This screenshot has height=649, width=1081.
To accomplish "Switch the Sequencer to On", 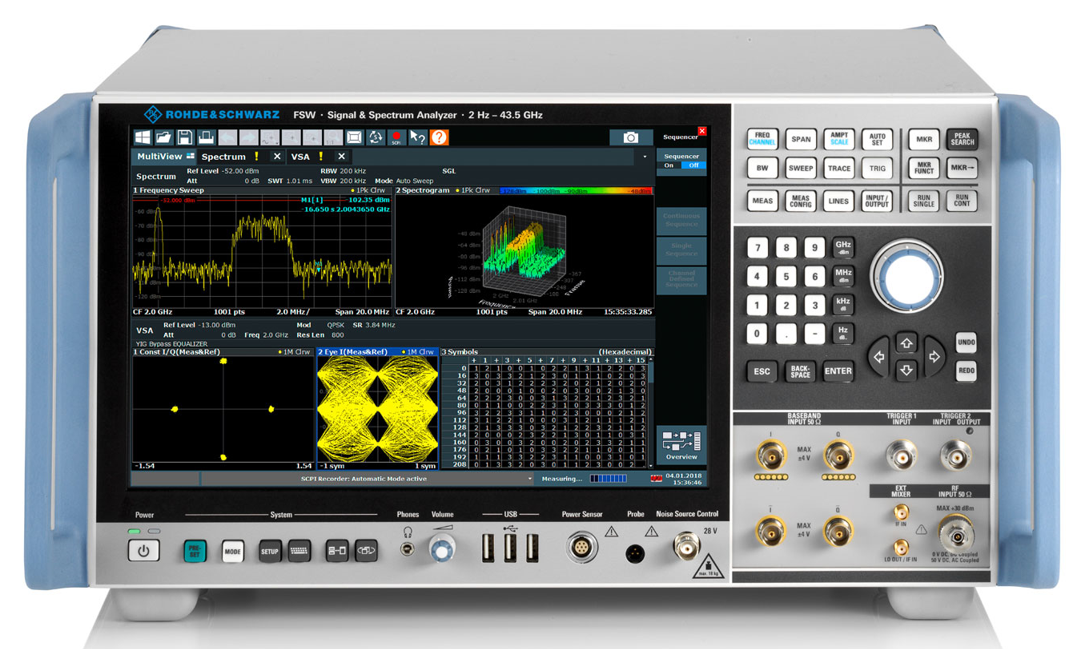I will (x=669, y=166).
